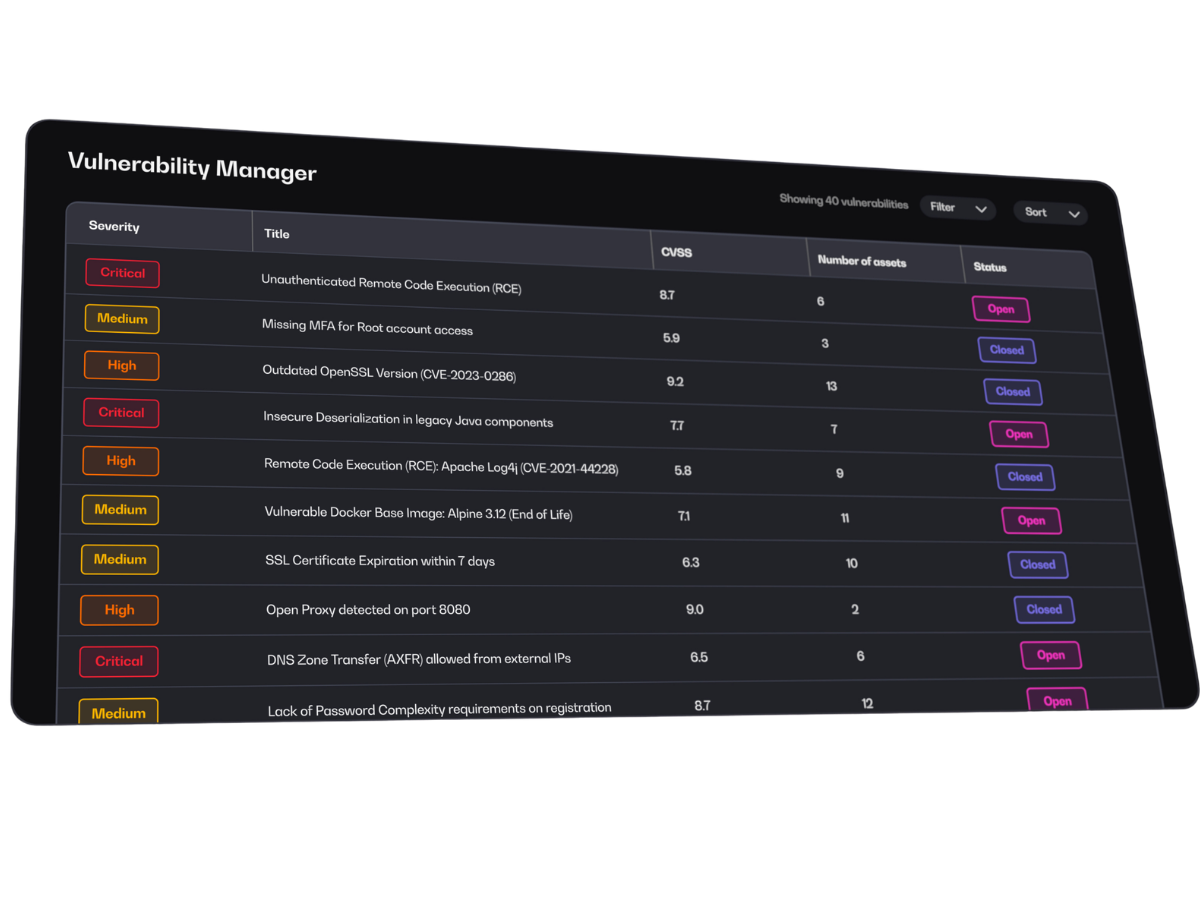
Task: Click the Status column header
Action: [x=990, y=267]
